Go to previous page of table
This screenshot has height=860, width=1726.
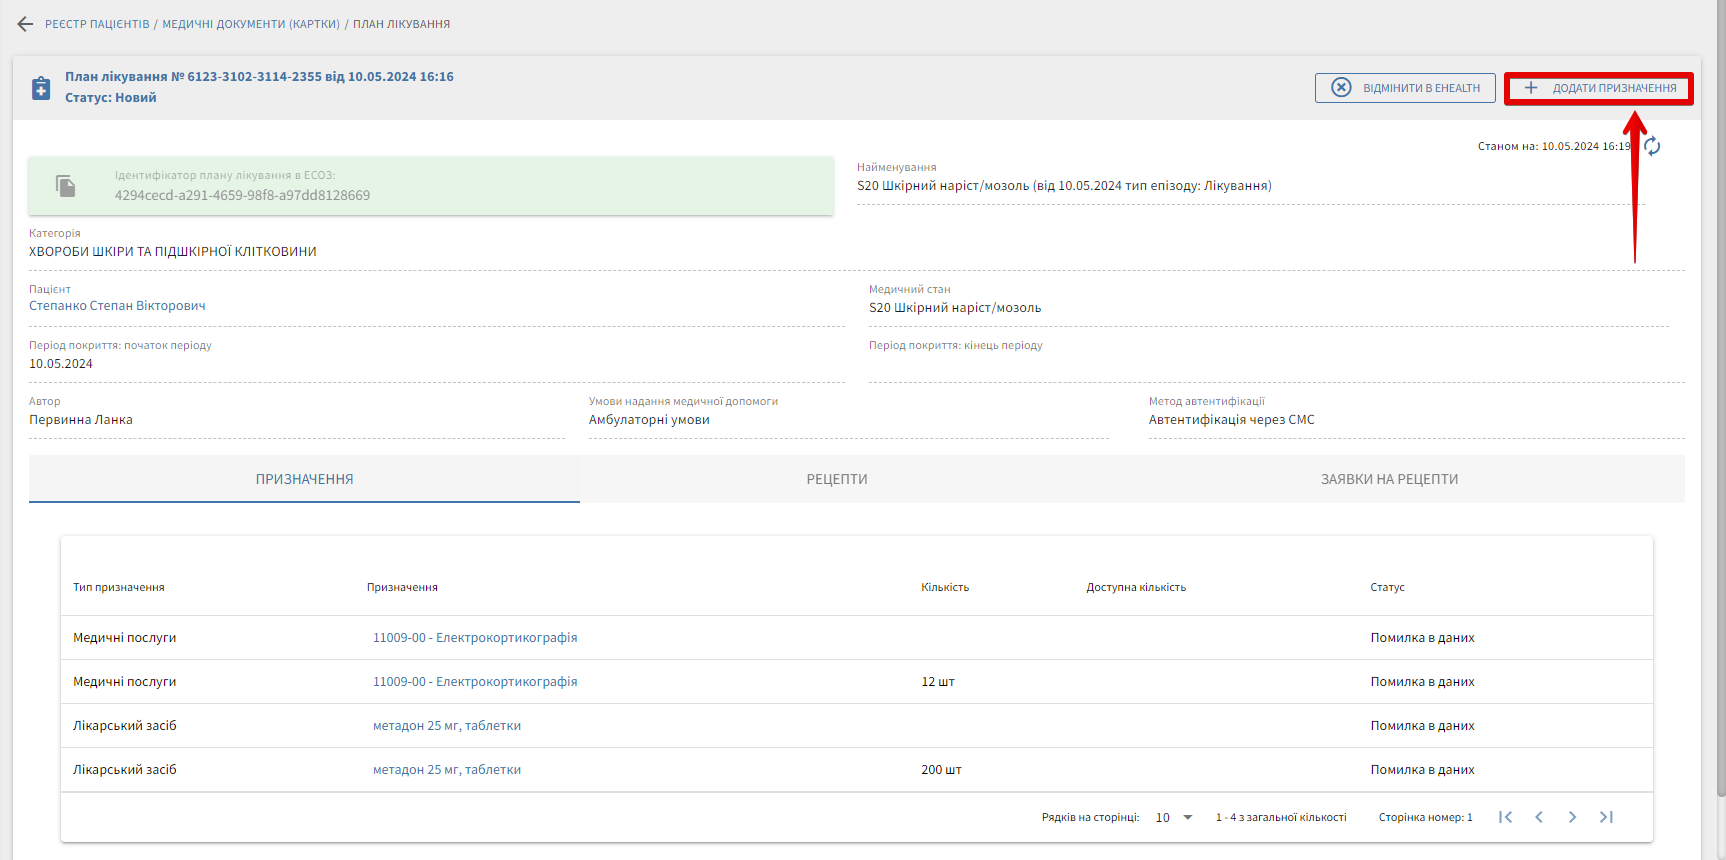point(1539,817)
